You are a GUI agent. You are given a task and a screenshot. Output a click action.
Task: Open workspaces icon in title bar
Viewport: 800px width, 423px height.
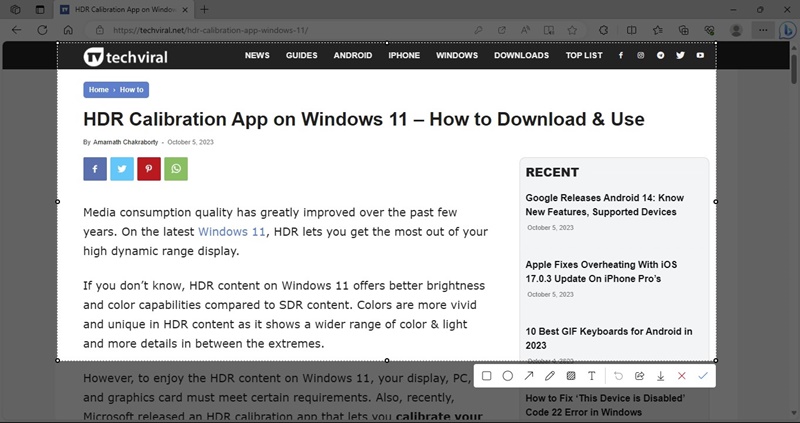pos(15,10)
